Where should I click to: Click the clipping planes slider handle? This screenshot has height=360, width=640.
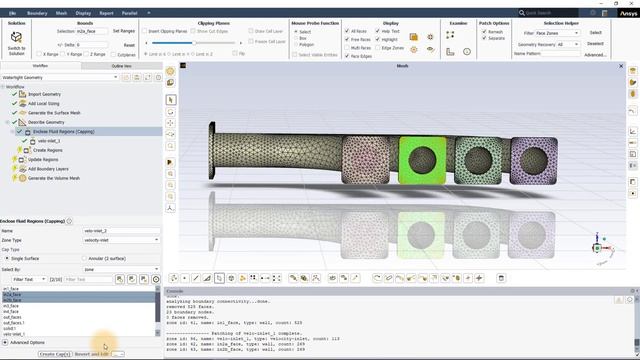pyautogui.click(x=194, y=42)
